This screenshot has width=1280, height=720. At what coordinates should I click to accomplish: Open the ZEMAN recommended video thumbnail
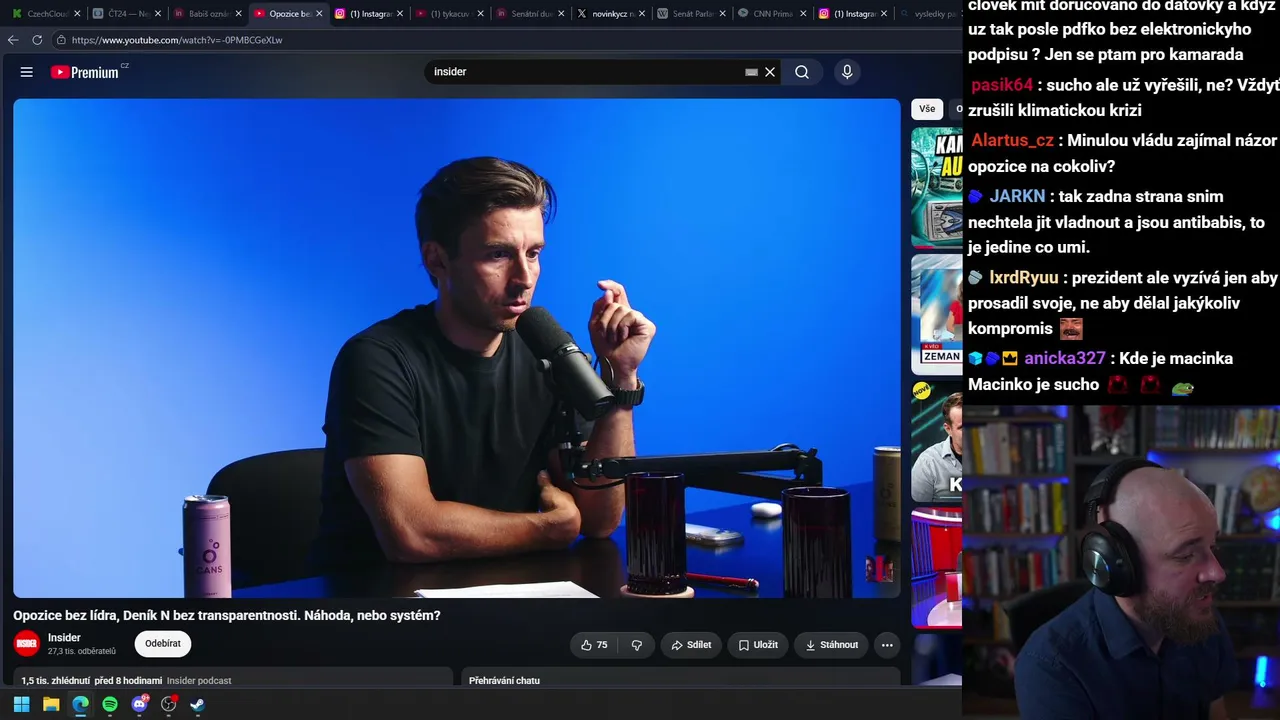(x=936, y=314)
